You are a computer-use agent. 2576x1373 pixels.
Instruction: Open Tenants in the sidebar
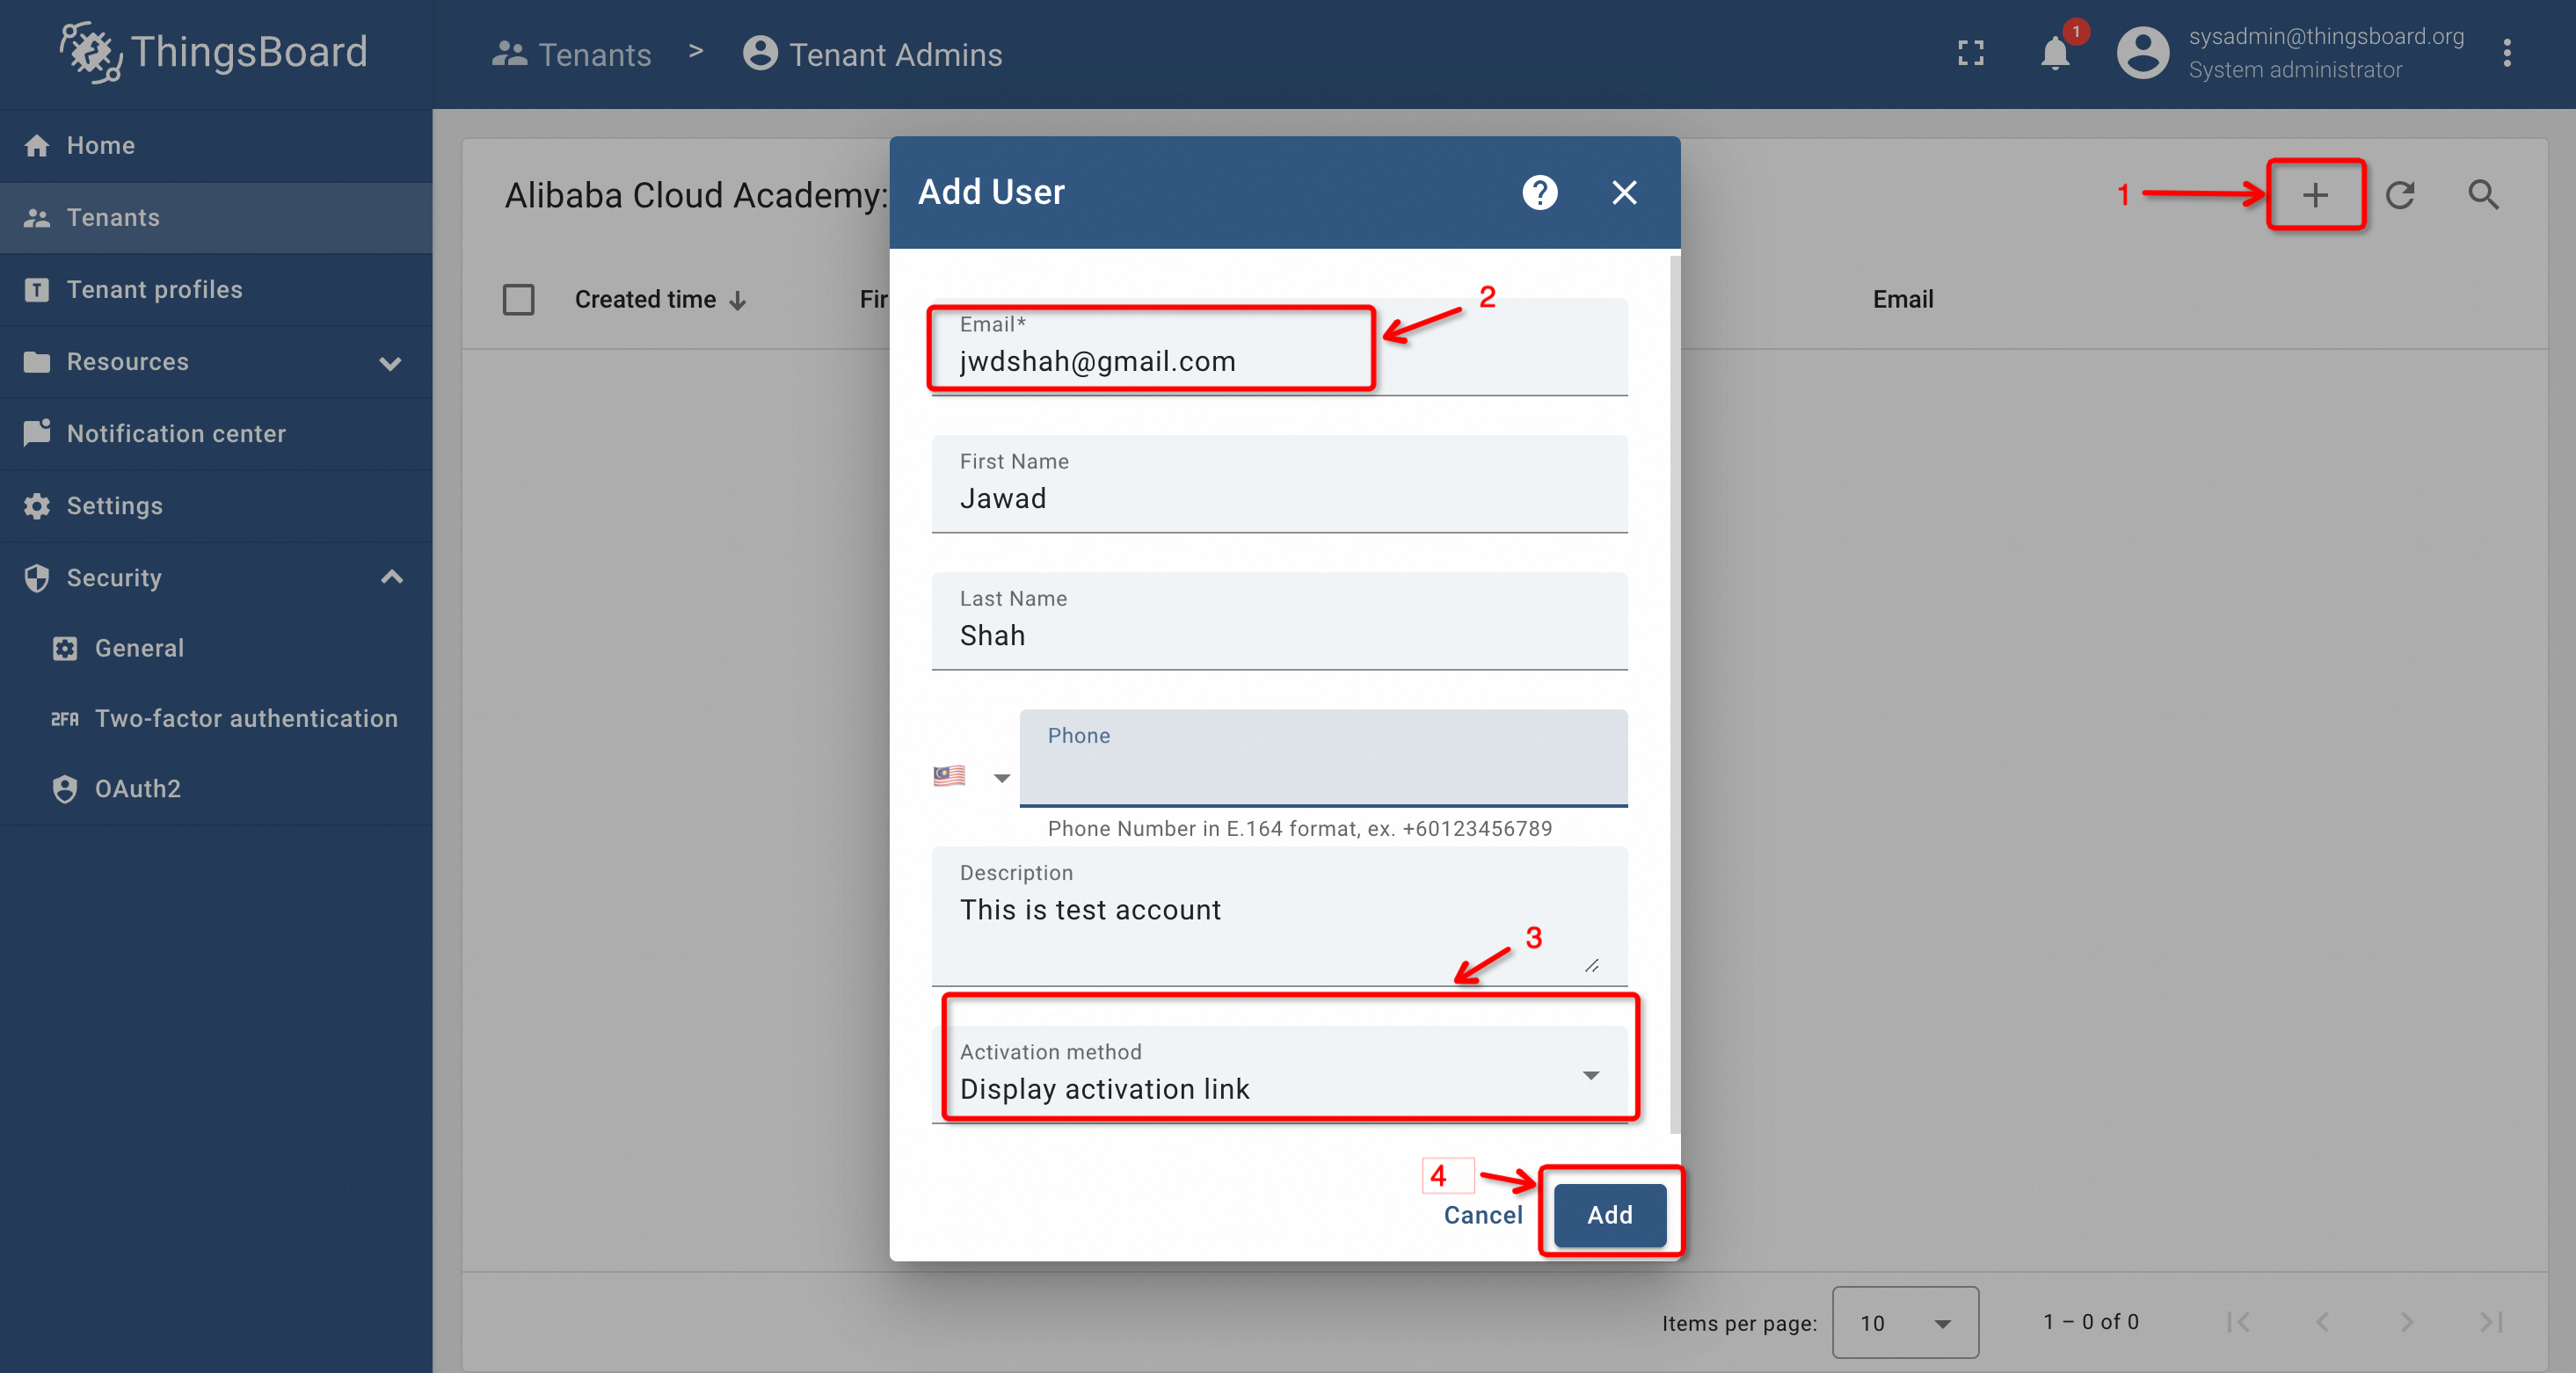pyautogui.click(x=216, y=218)
